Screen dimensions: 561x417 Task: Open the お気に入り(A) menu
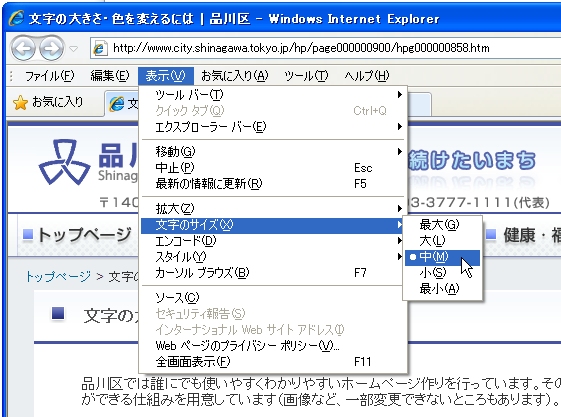coord(234,76)
